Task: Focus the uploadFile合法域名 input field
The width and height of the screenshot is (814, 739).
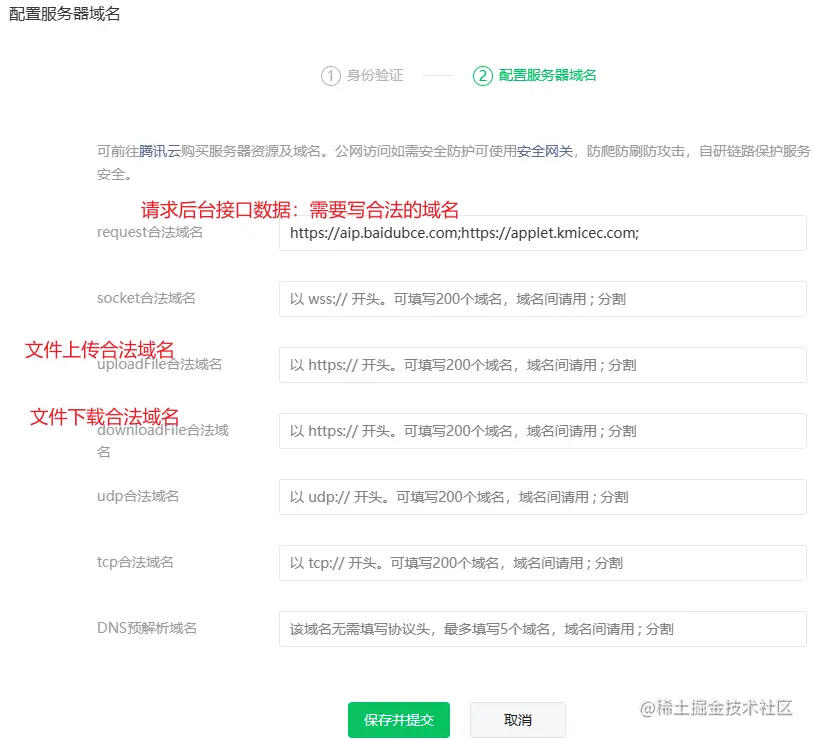Action: click(x=542, y=365)
